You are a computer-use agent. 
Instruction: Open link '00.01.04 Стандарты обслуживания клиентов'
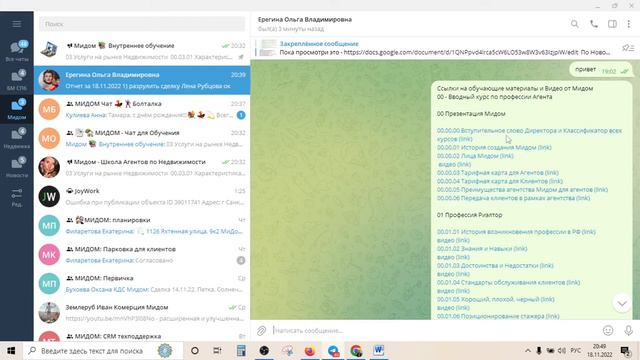click(x=508, y=282)
